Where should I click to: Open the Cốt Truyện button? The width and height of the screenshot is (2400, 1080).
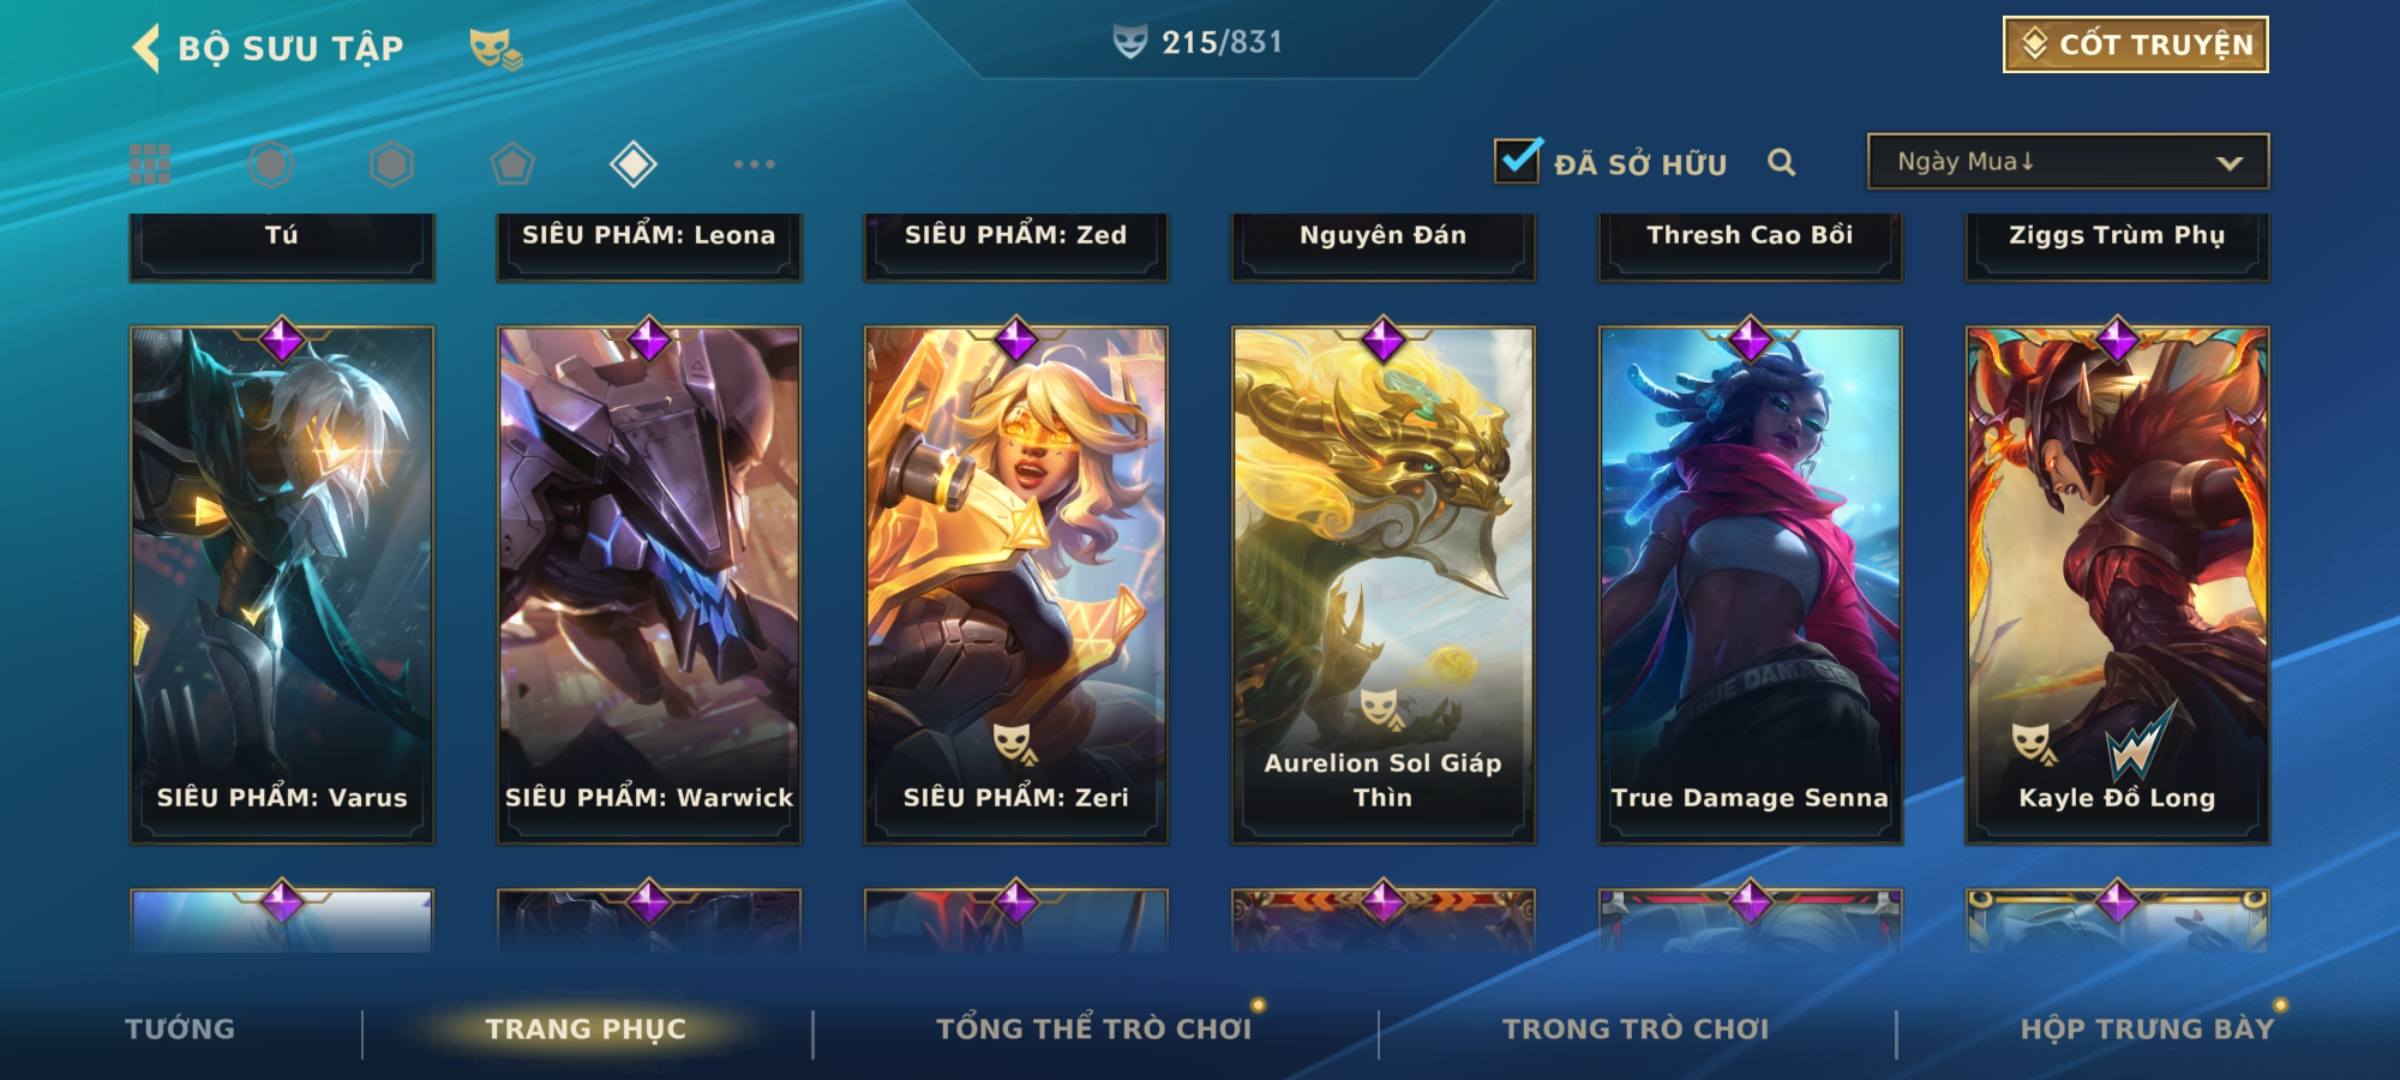click(x=2135, y=44)
